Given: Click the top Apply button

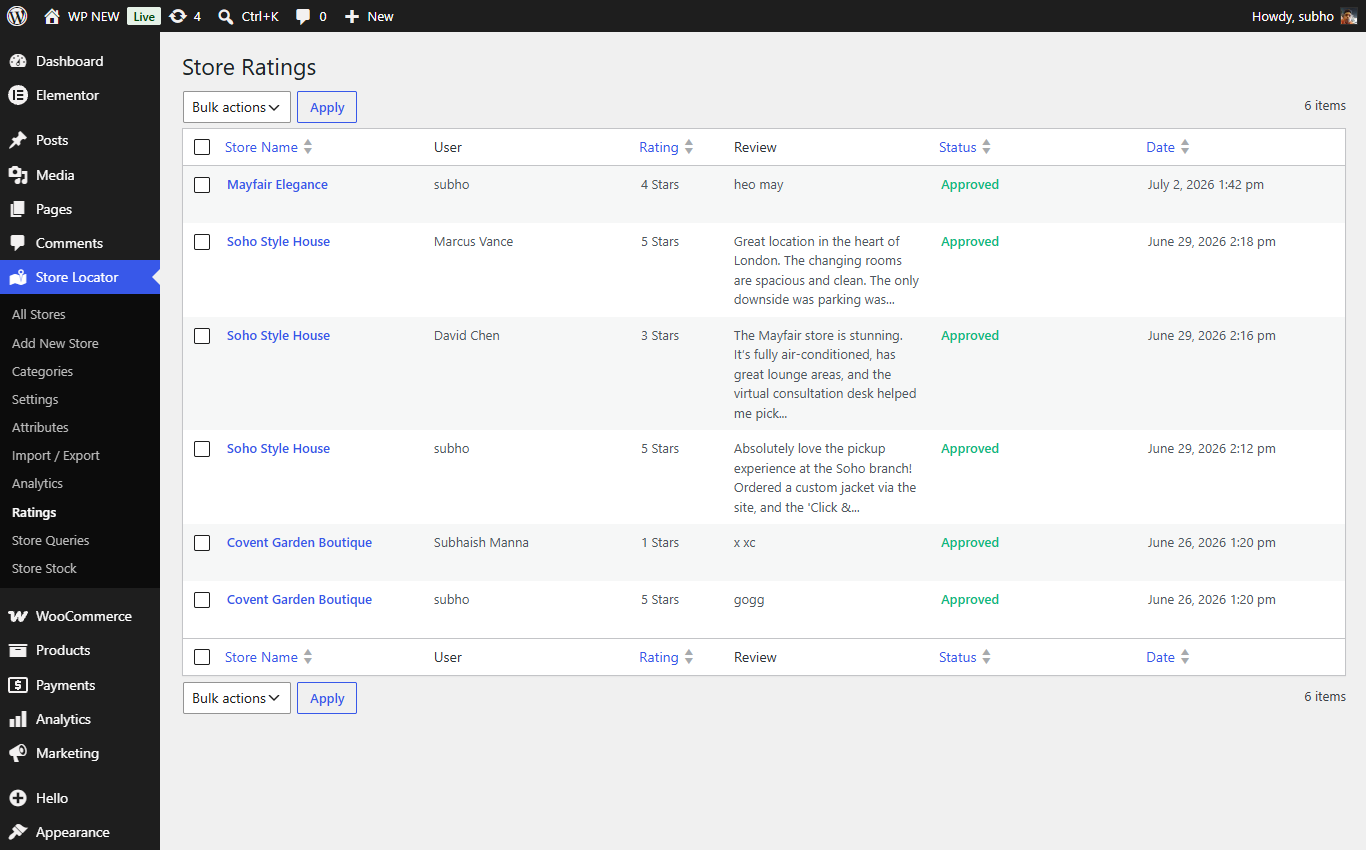Looking at the screenshot, I should tap(327, 107).
